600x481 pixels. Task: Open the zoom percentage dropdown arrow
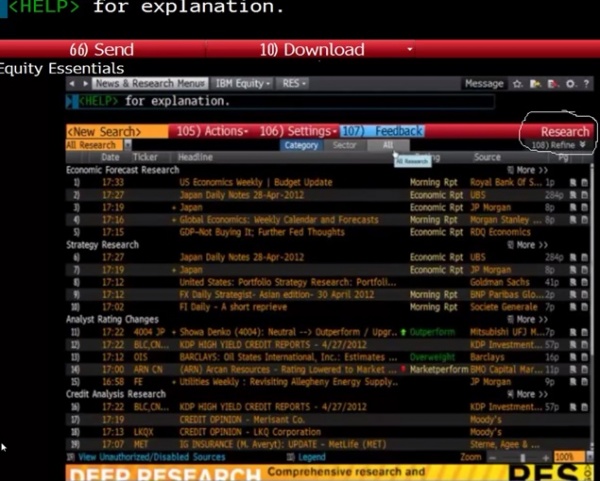click(589, 457)
